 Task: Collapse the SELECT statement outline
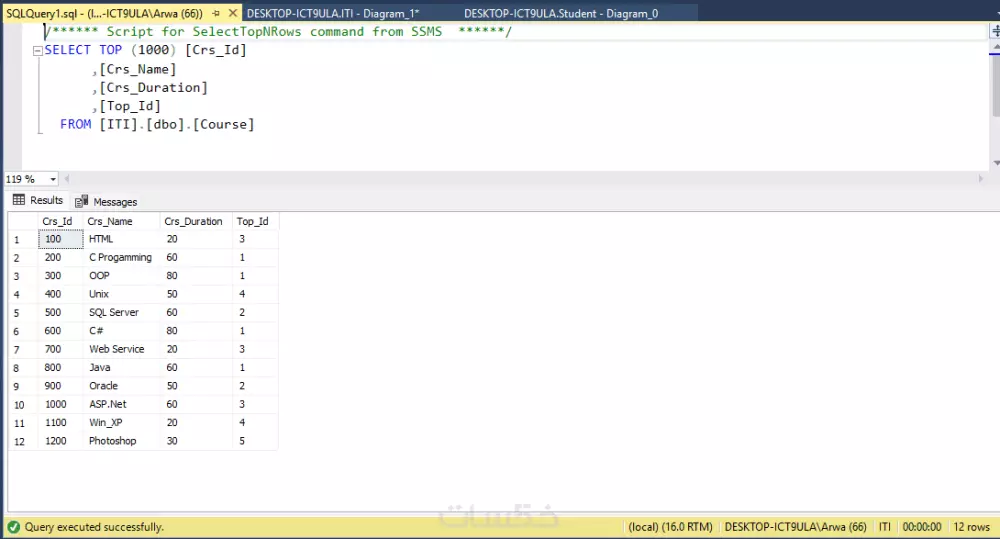38,50
